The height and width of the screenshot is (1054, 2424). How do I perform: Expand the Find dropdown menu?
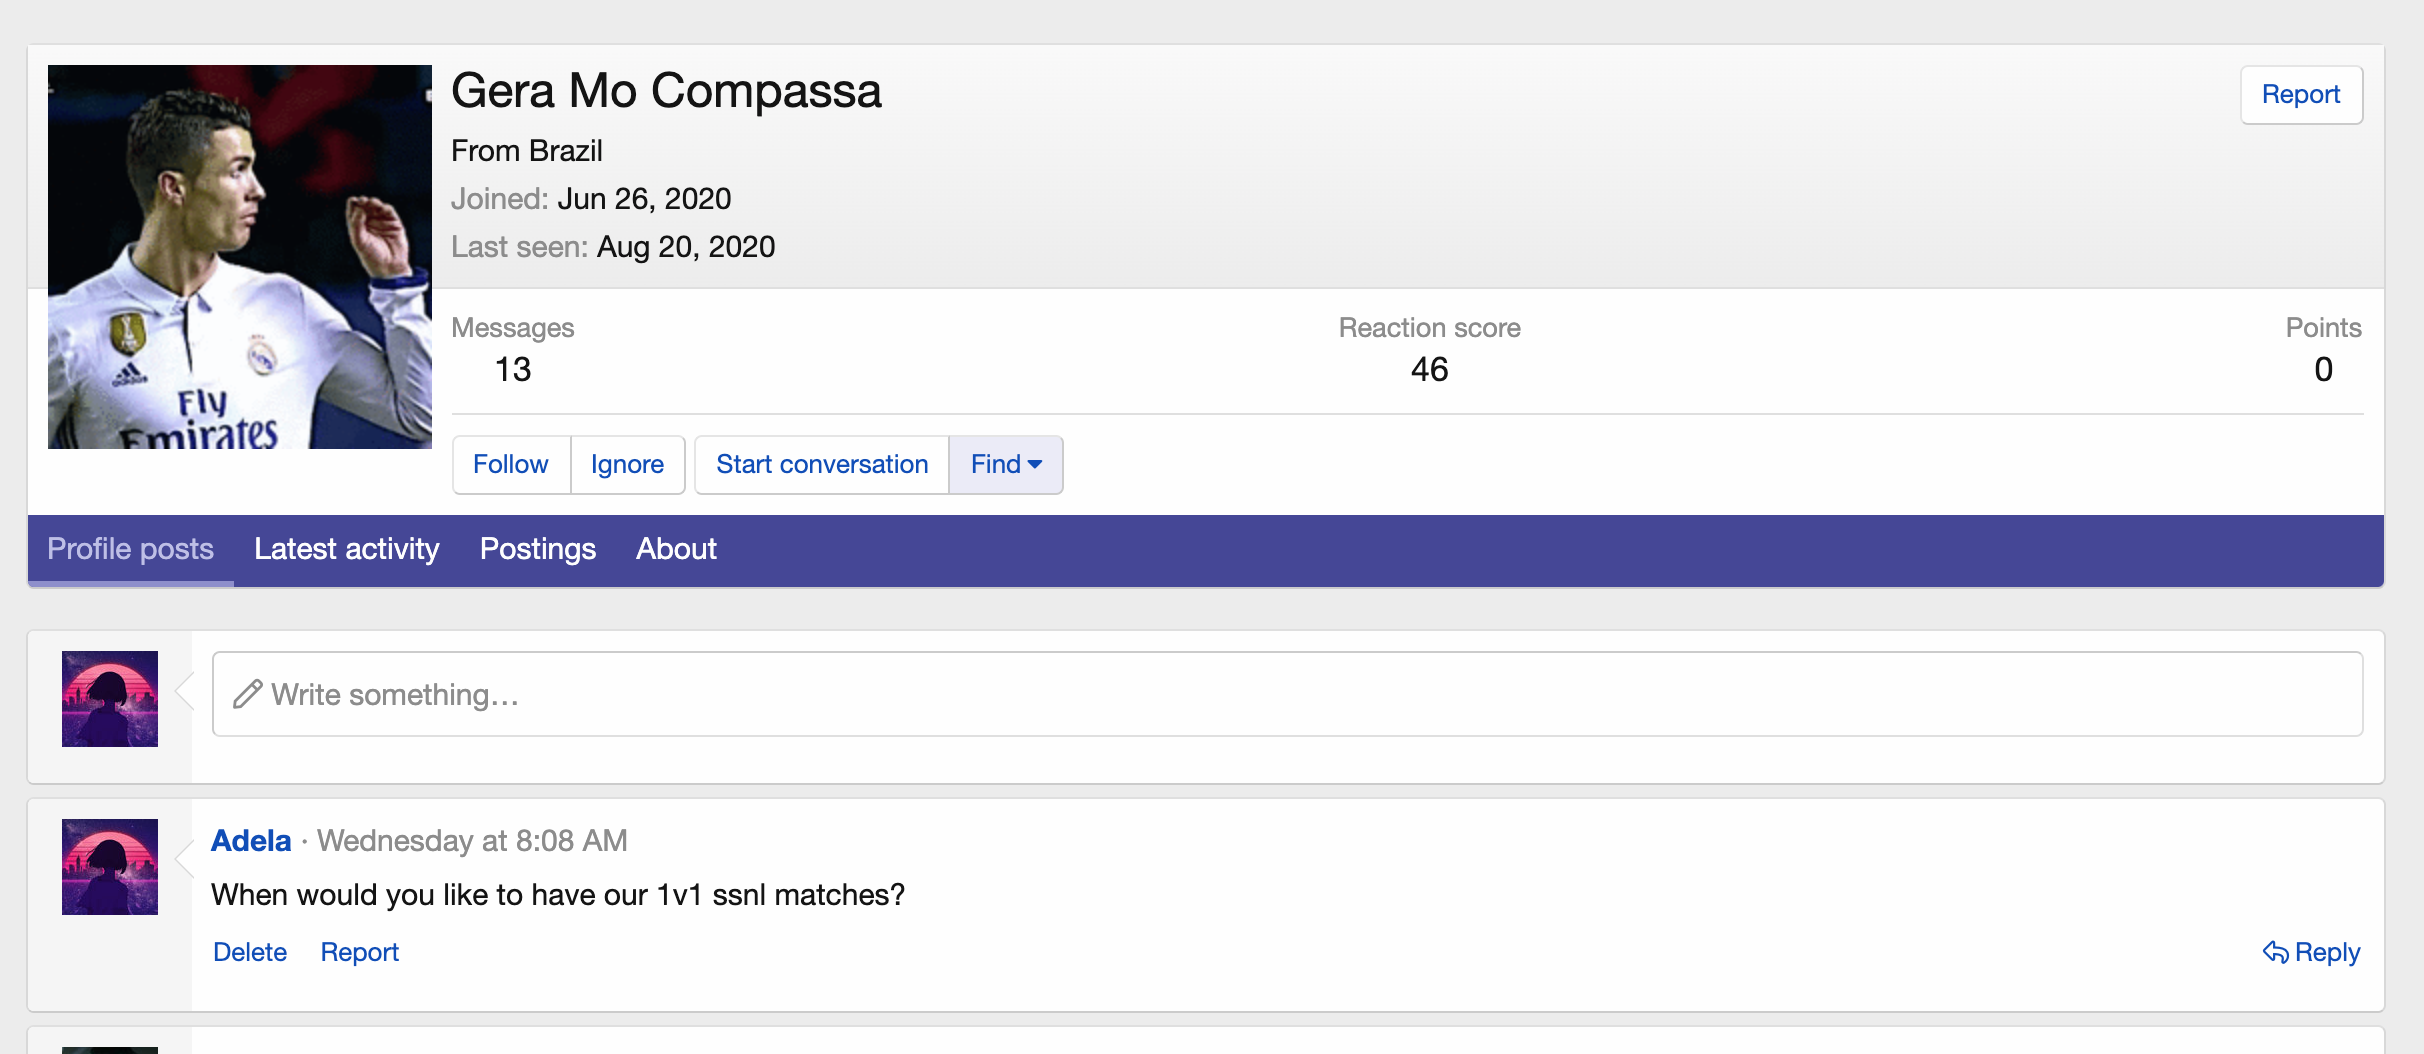(x=1005, y=465)
